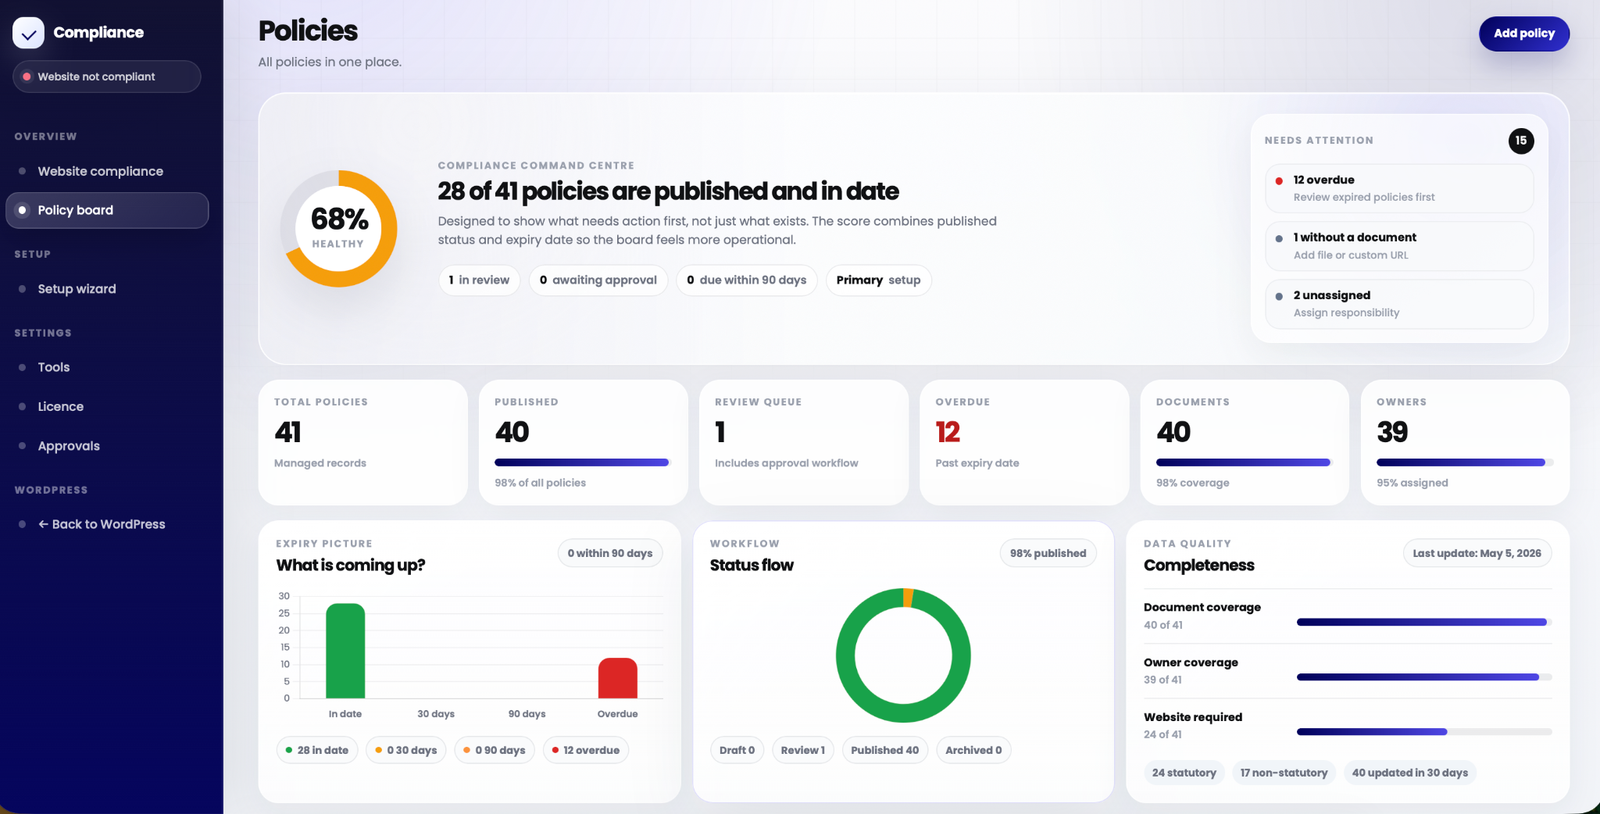Click the 24 statutory chip
This screenshot has width=1600, height=814.
[1184, 773]
